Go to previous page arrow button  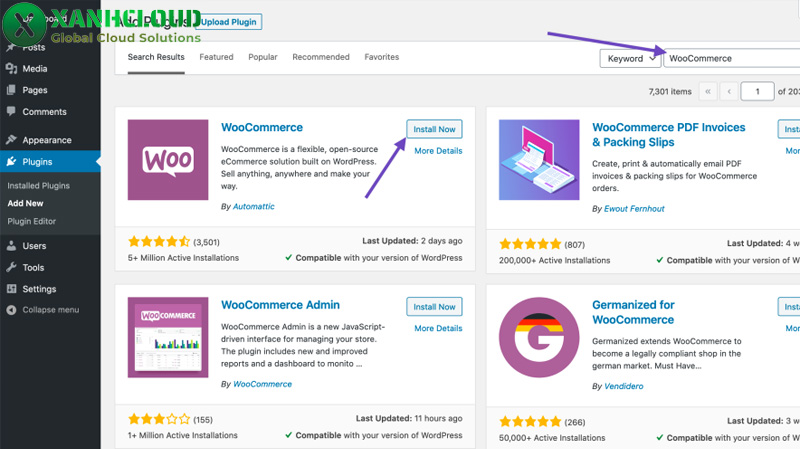point(729,91)
